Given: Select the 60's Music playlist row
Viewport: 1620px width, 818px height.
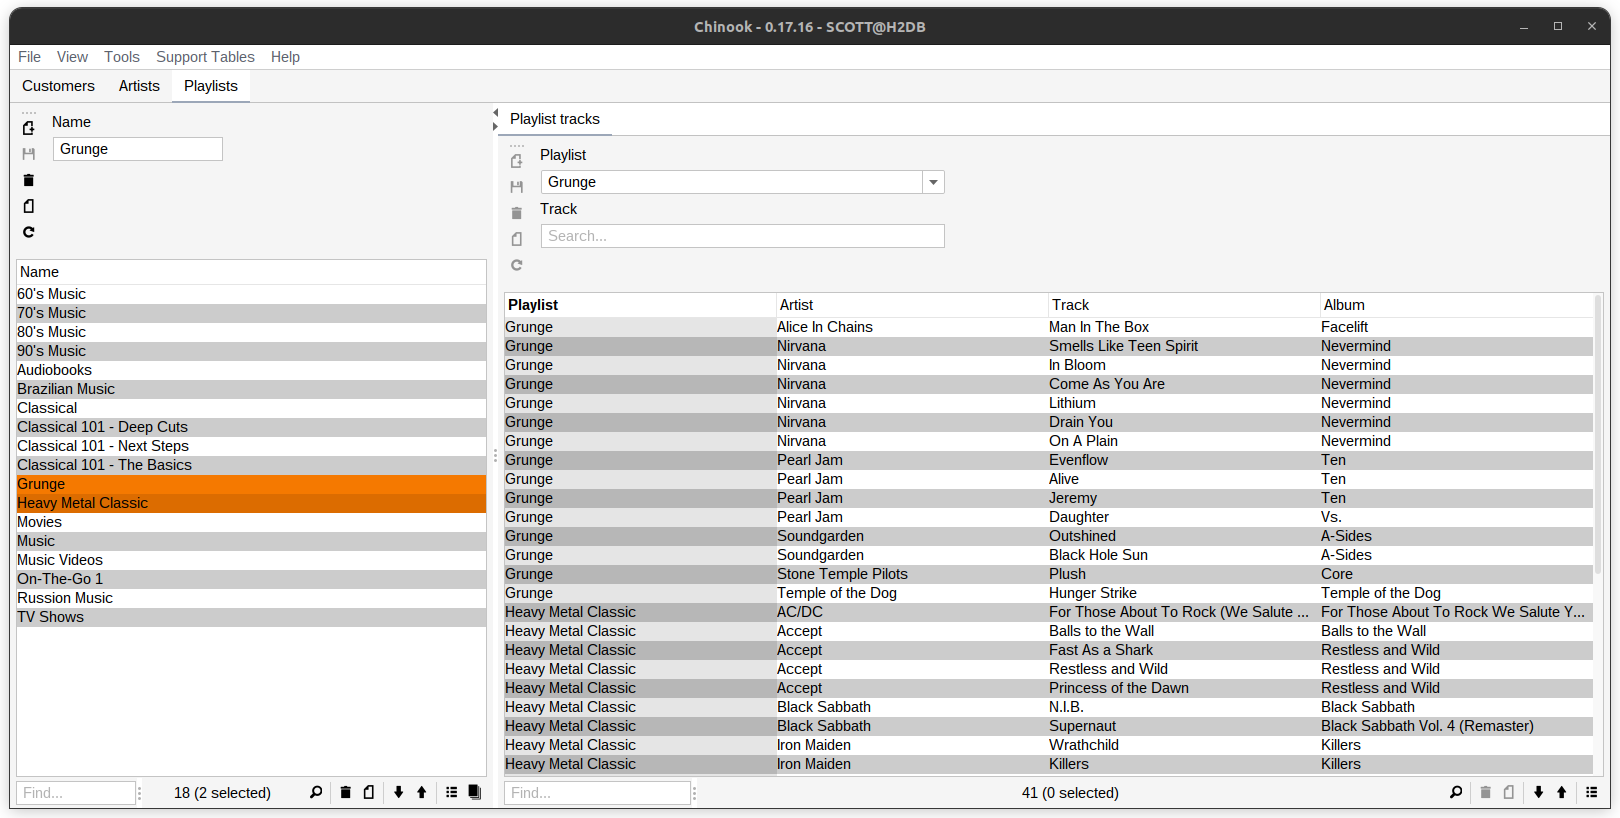Looking at the screenshot, I should [251, 294].
